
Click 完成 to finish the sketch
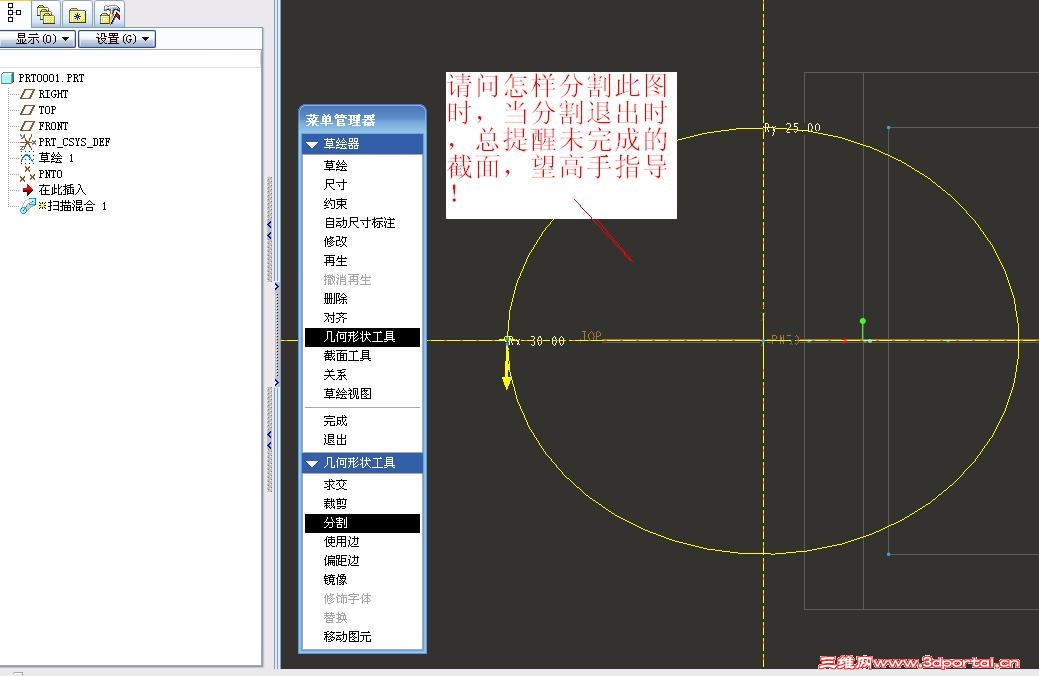[335, 421]
